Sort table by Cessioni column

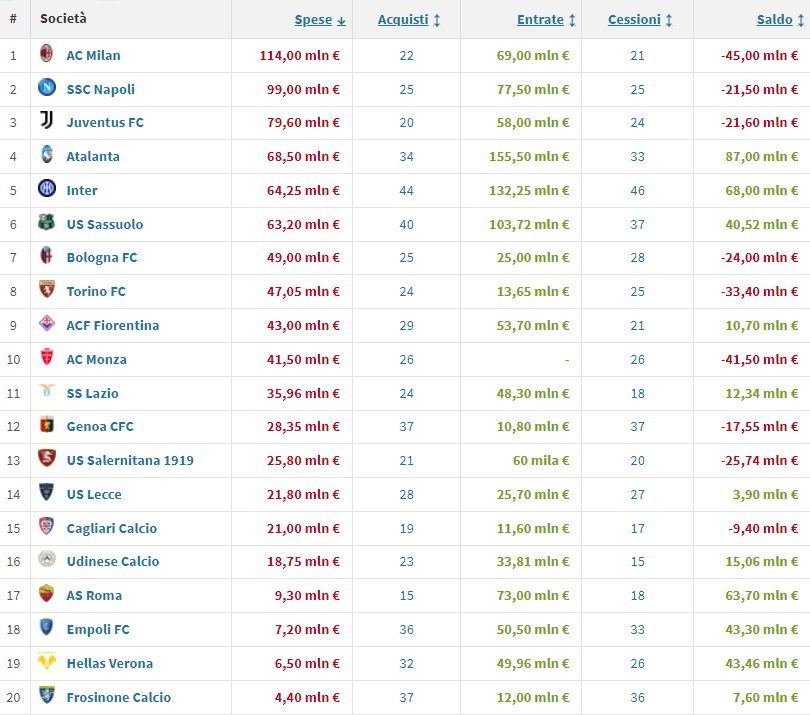(x=634, y=20)
